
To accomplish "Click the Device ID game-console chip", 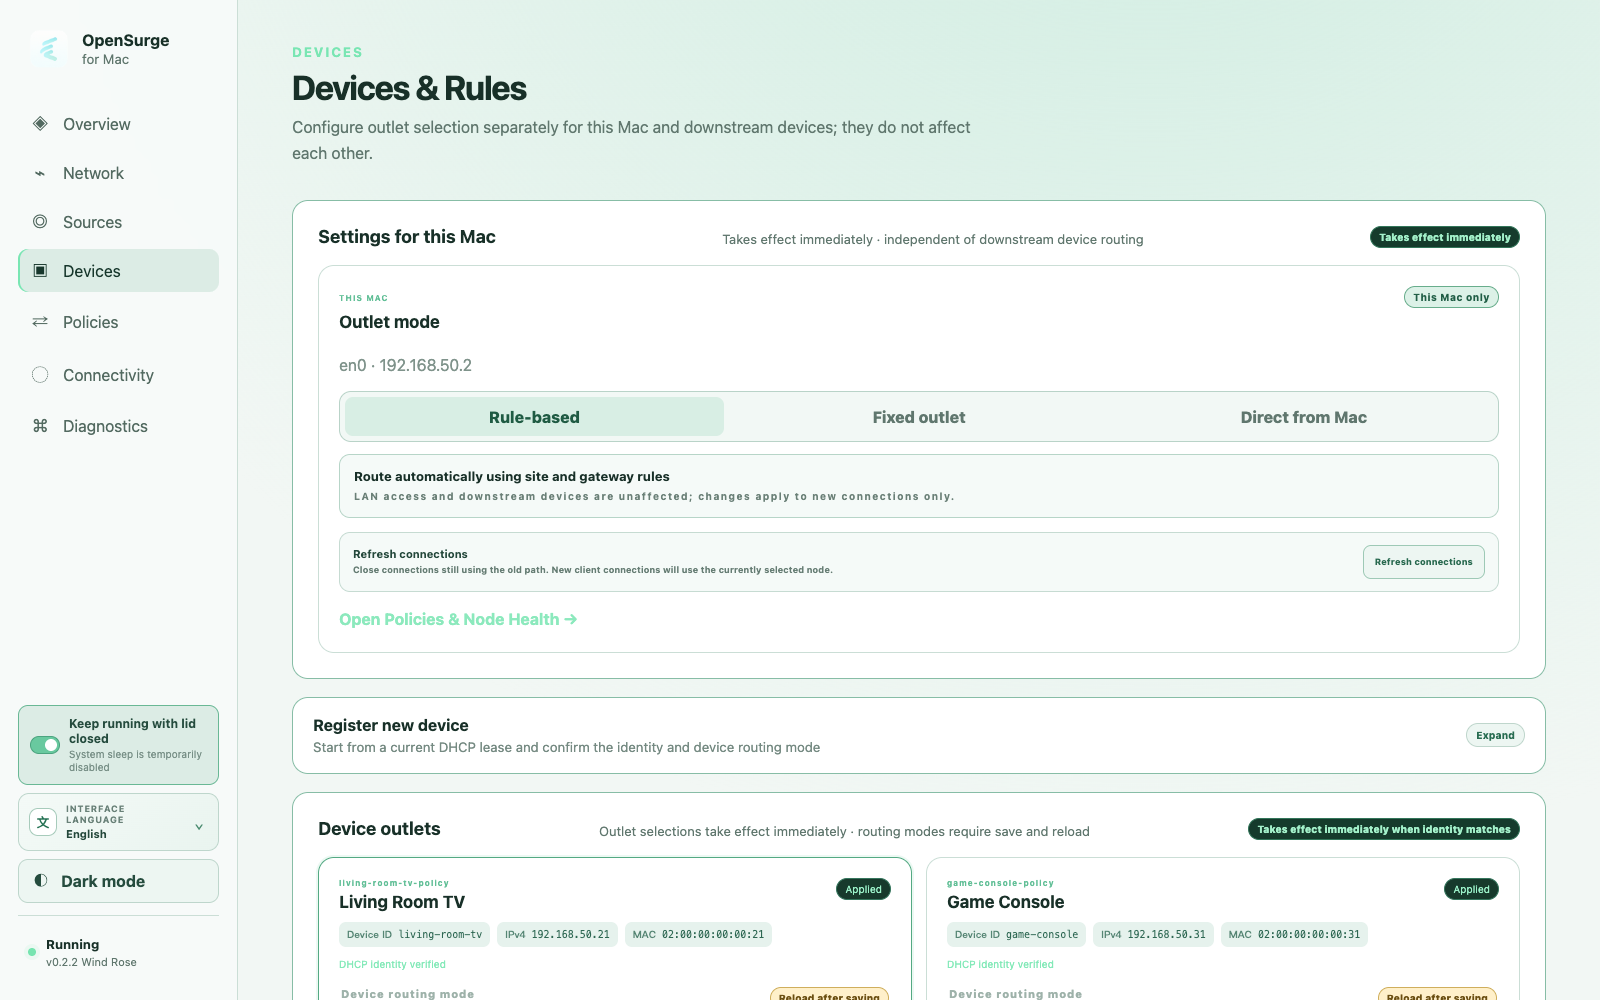I will pyautogui.click(x=1016, y=935).
